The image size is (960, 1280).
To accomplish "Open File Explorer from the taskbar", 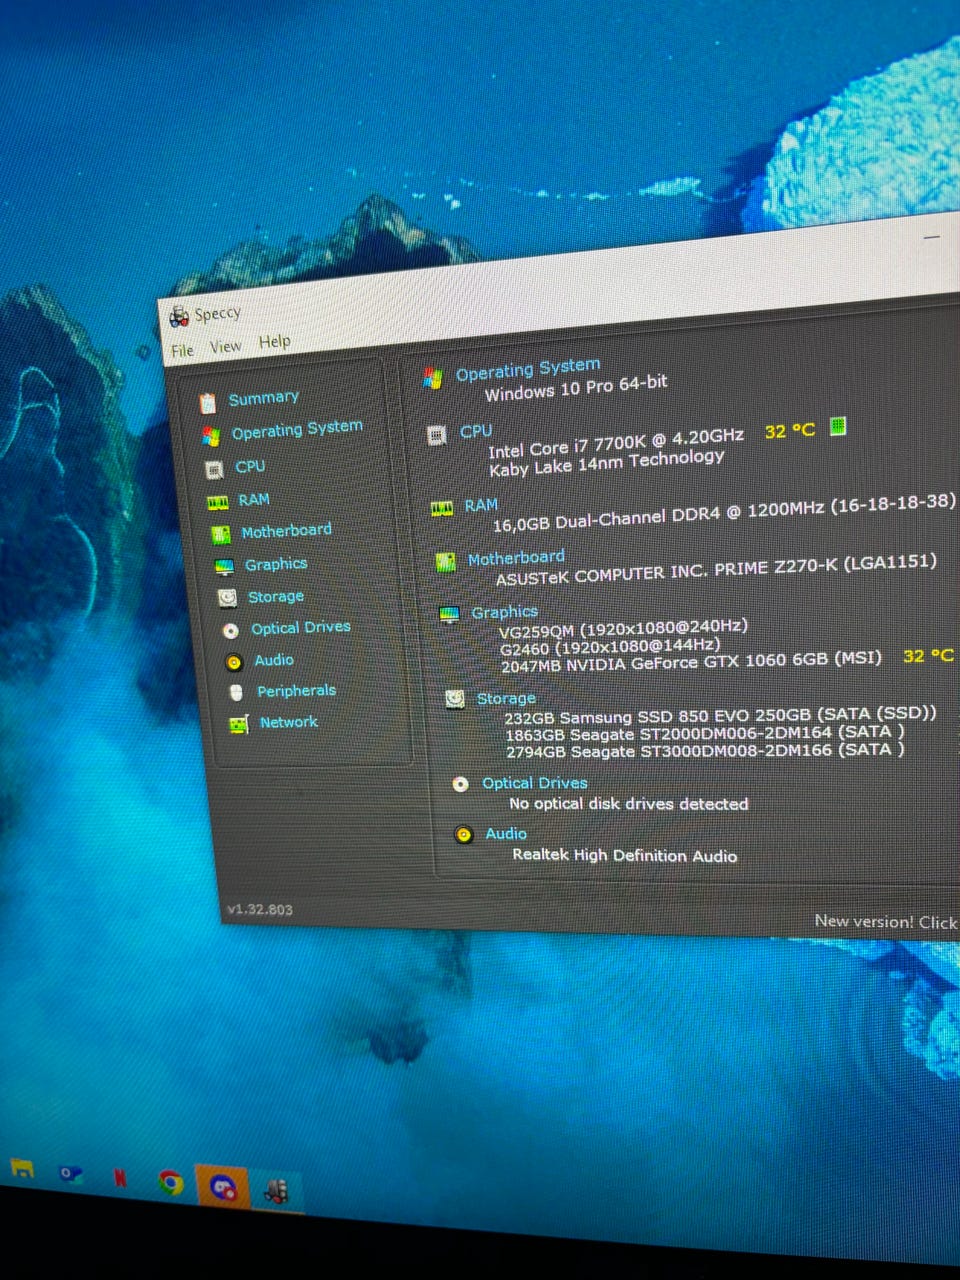I will click(22, 1169).
